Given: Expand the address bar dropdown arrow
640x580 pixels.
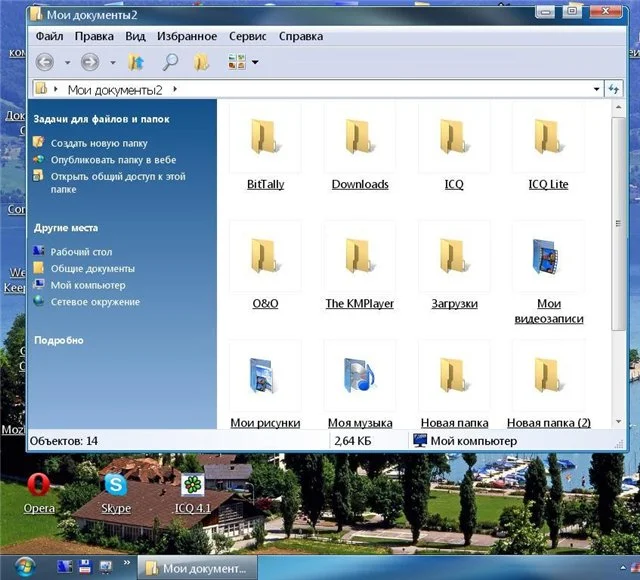Looking at the screenshot, I should (597, 90).
